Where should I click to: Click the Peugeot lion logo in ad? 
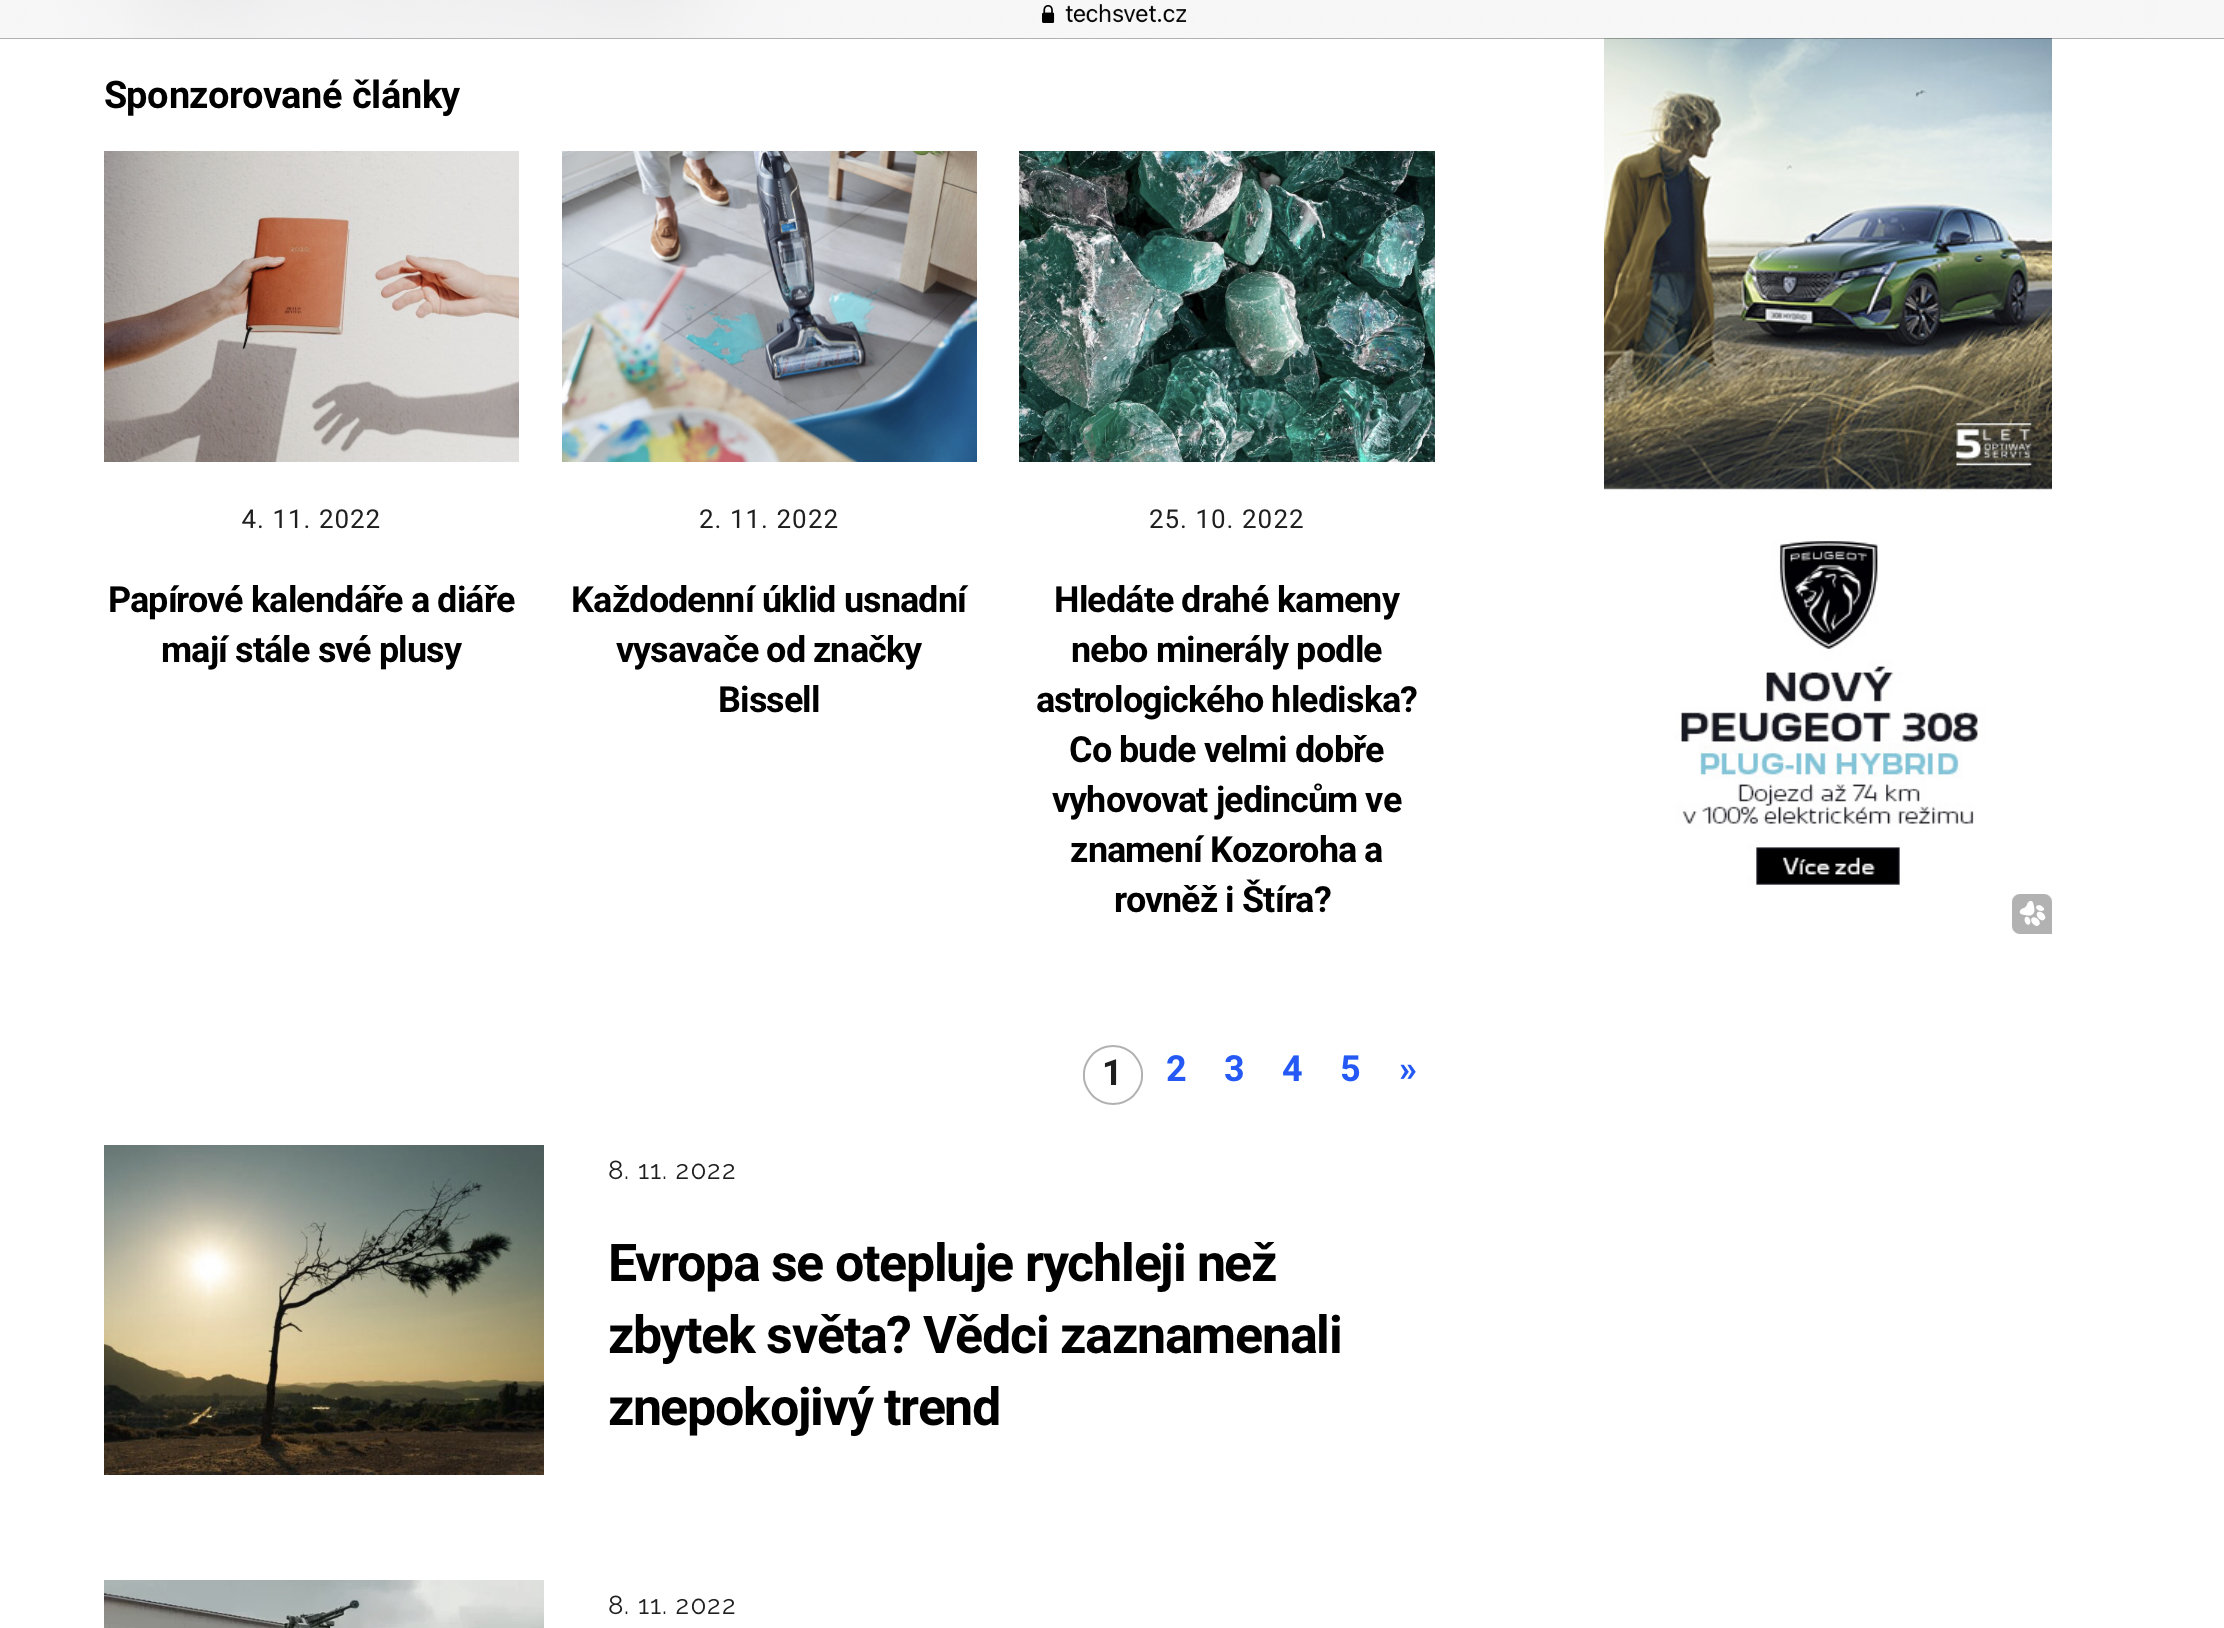pyautogui.click(x=1828, y=594)
